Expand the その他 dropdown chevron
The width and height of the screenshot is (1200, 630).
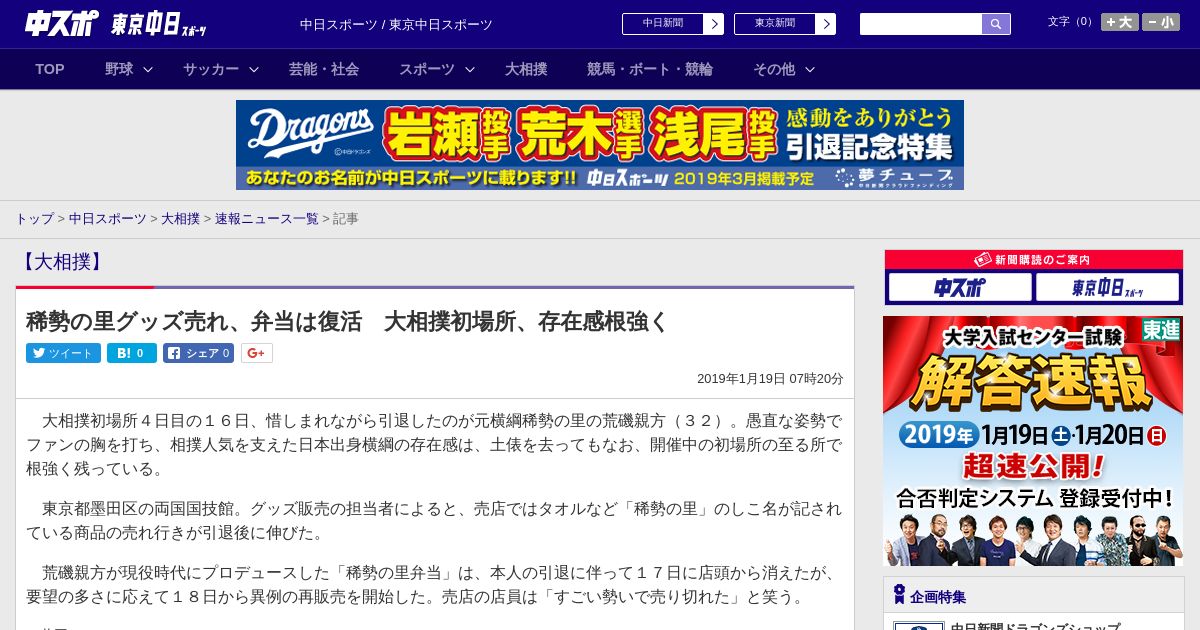click(810, 69)
